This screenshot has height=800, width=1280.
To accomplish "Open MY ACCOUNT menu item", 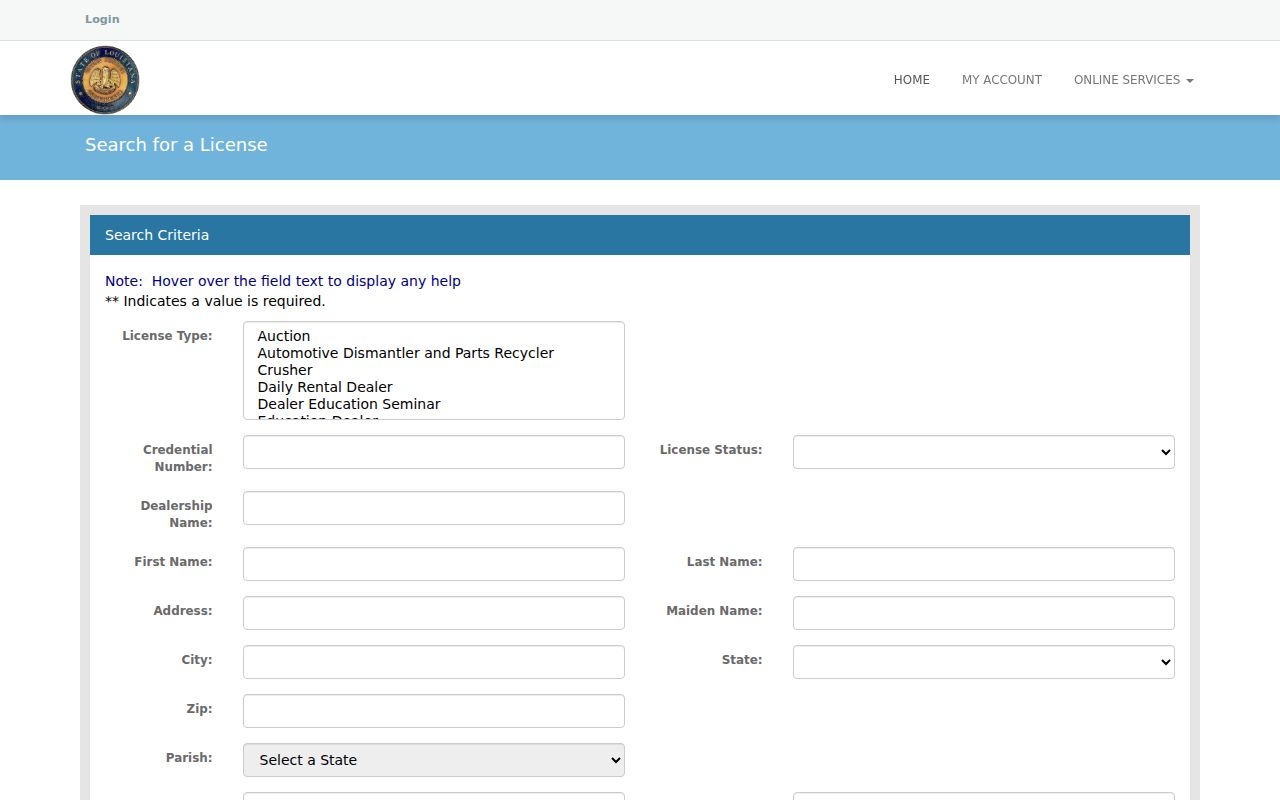I will [x=1002, y=80].
